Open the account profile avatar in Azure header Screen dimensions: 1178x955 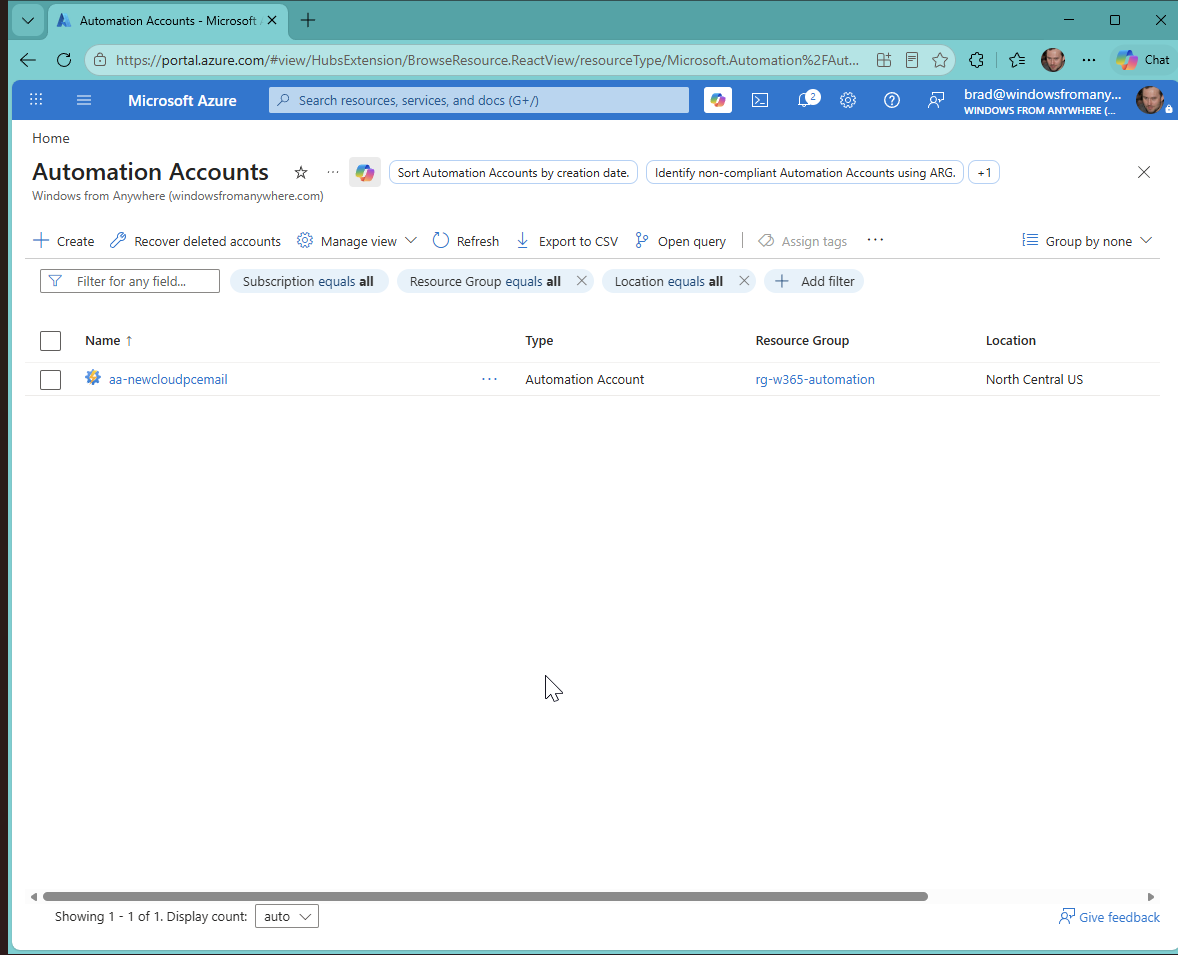click(x=1149, y=100)
